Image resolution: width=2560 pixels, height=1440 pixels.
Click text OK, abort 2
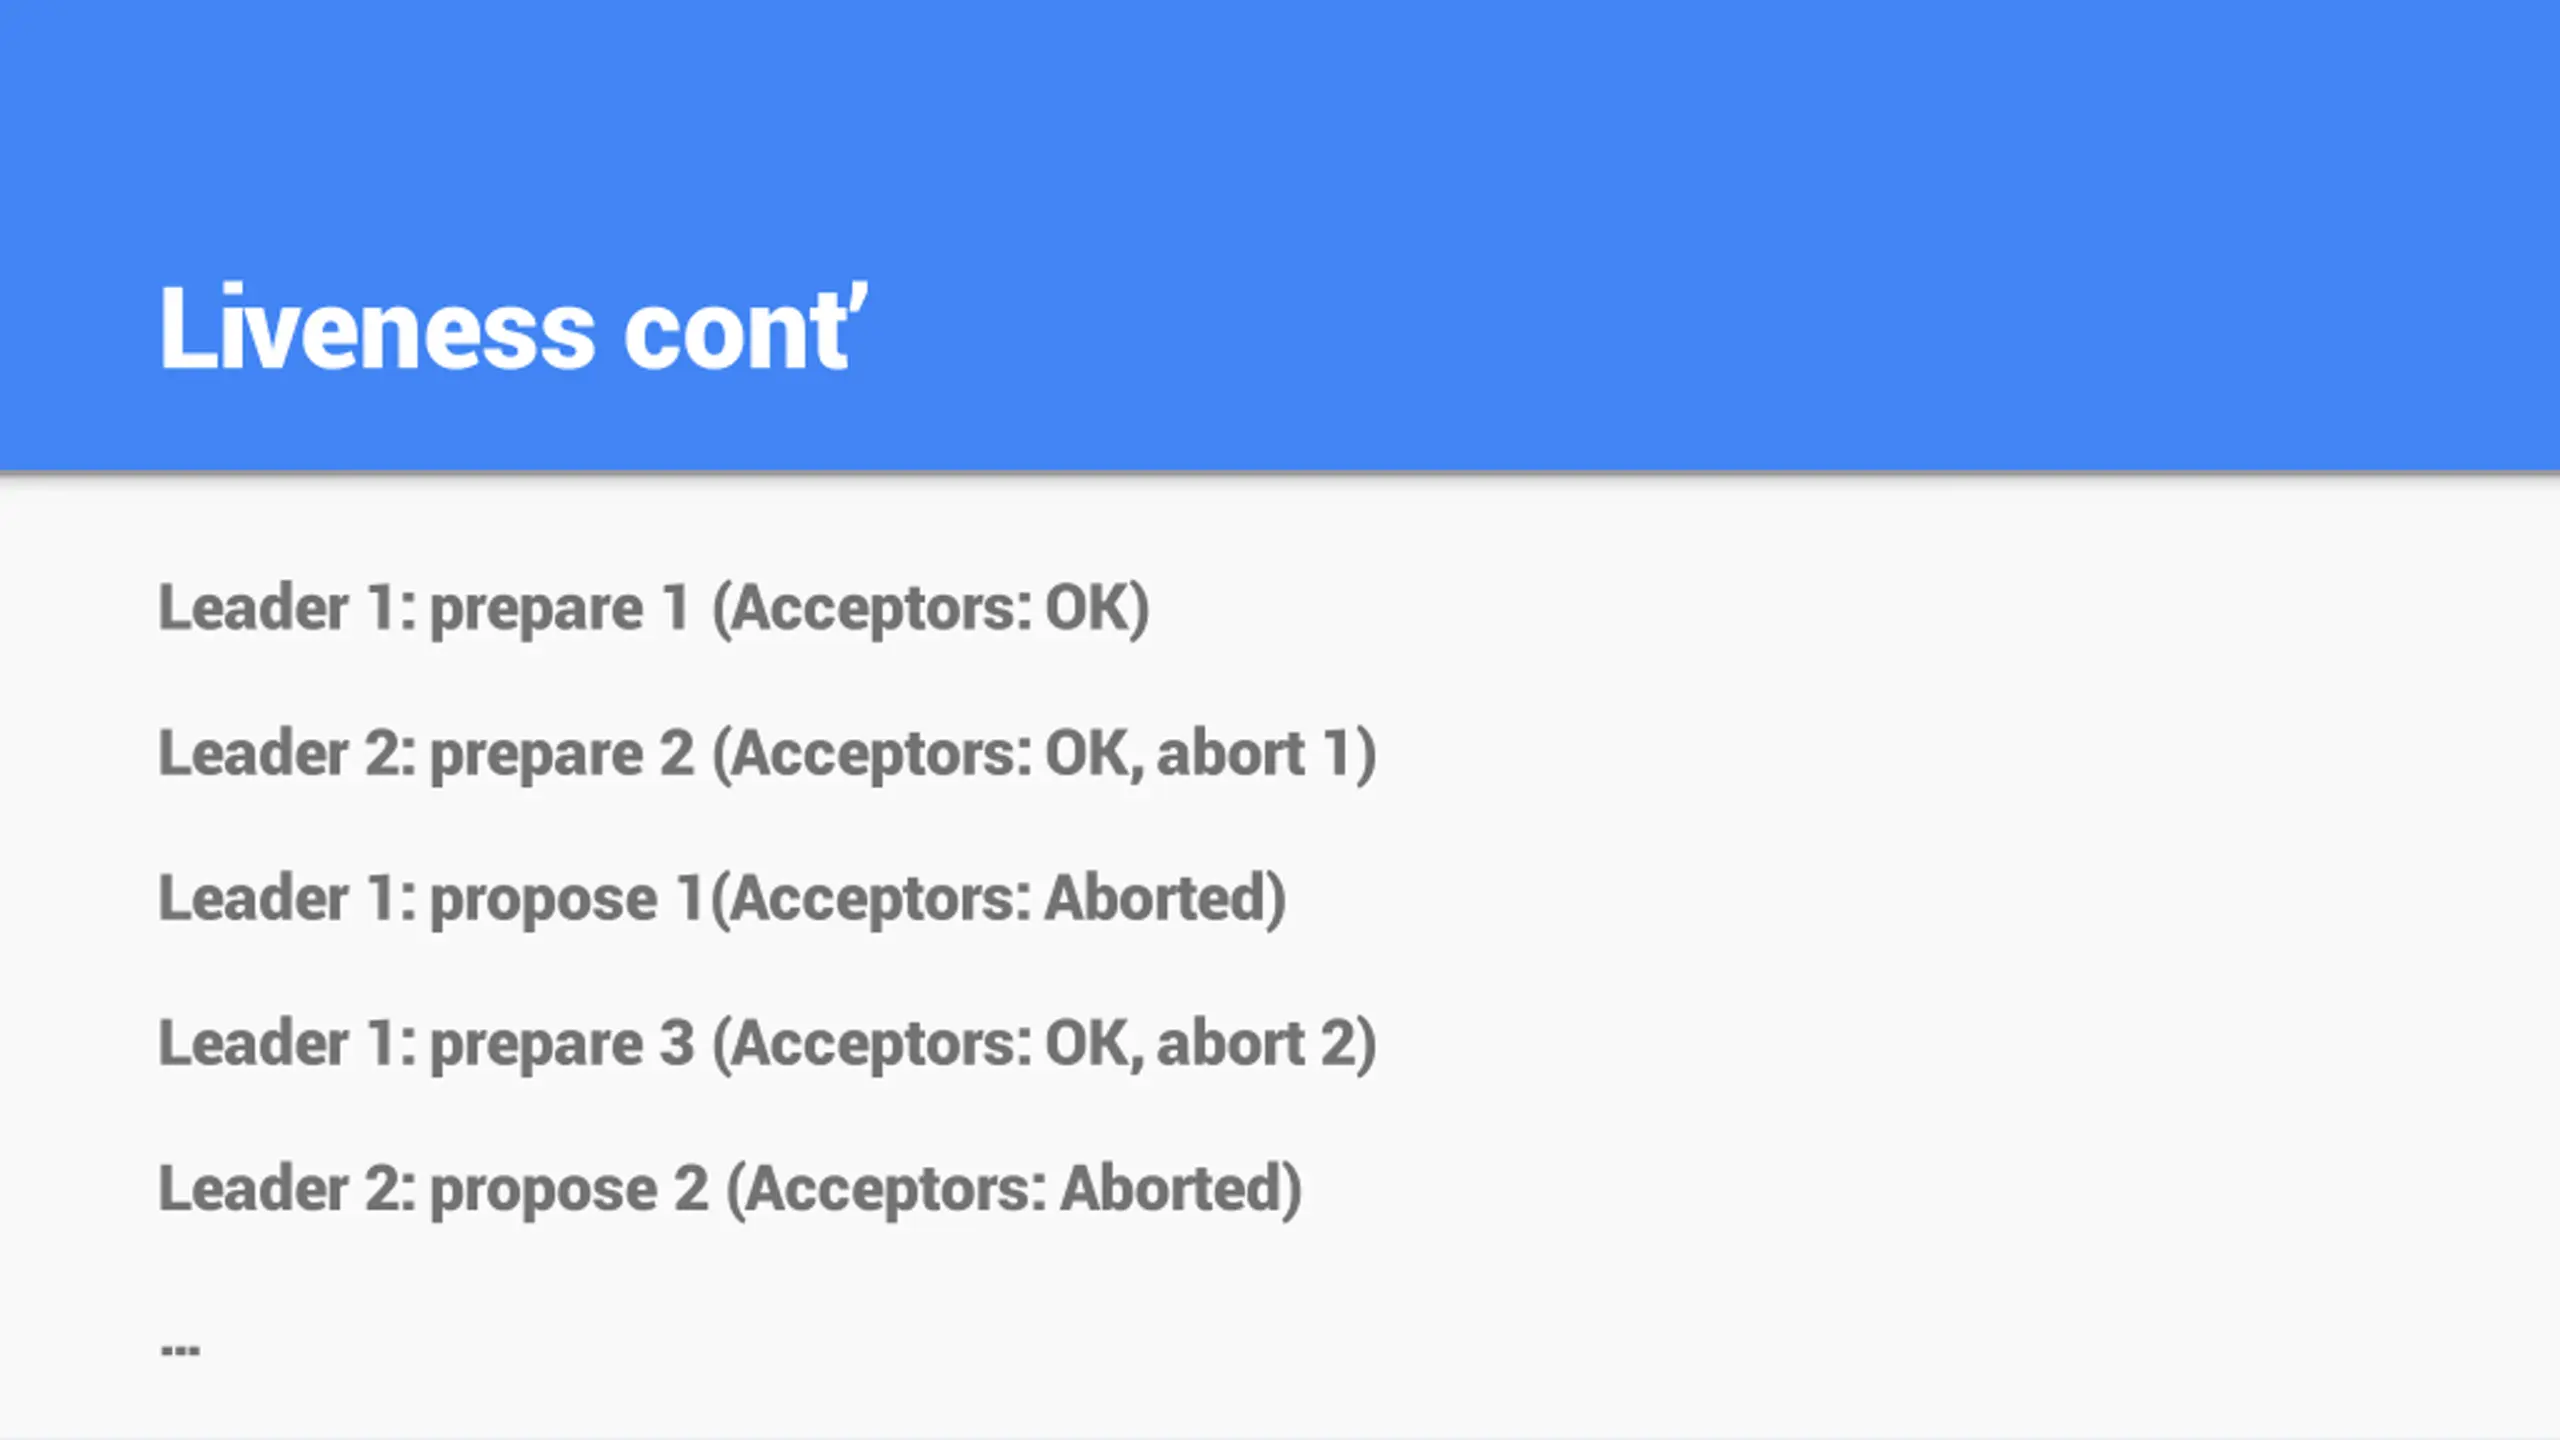1201,1043
